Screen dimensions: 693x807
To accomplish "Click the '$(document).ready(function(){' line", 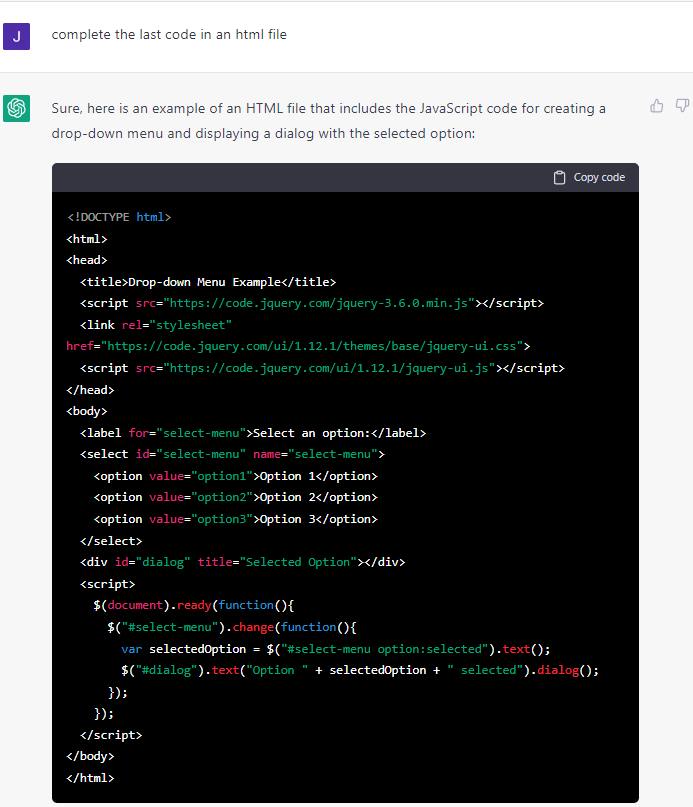I will pos(194,605).
